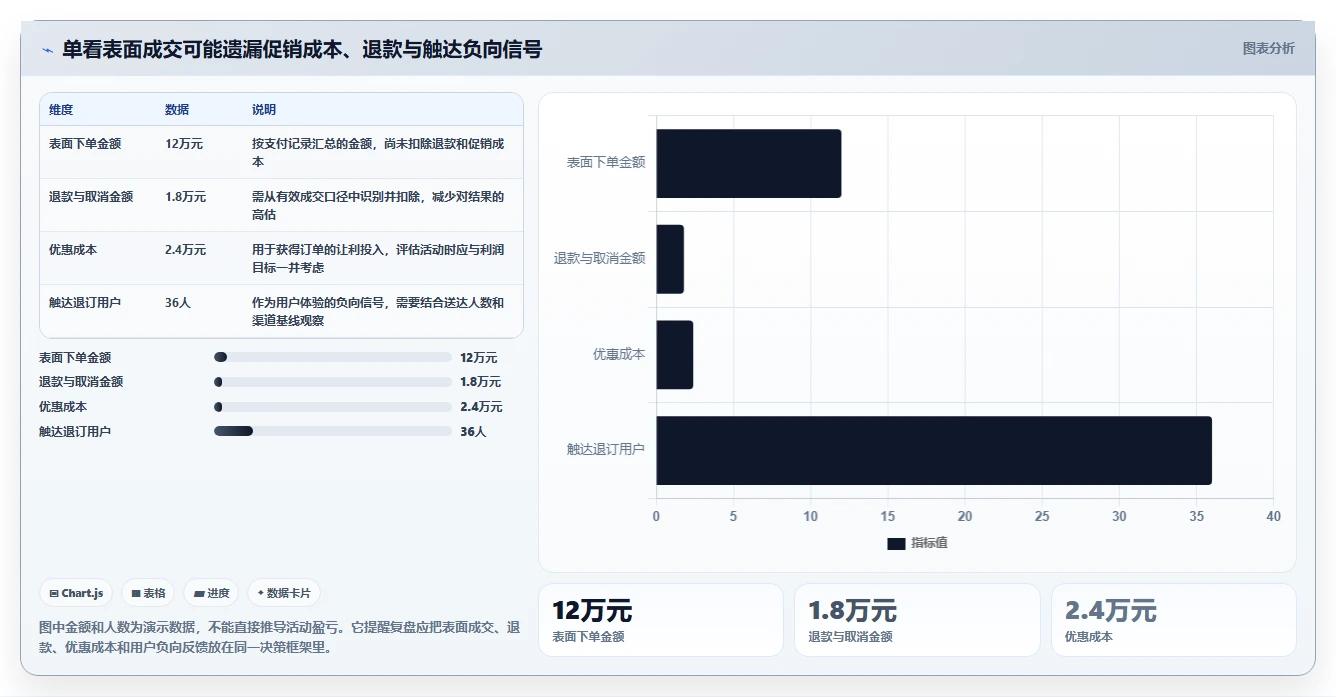Click 触达退订用户 table row label

pos(85,302)
